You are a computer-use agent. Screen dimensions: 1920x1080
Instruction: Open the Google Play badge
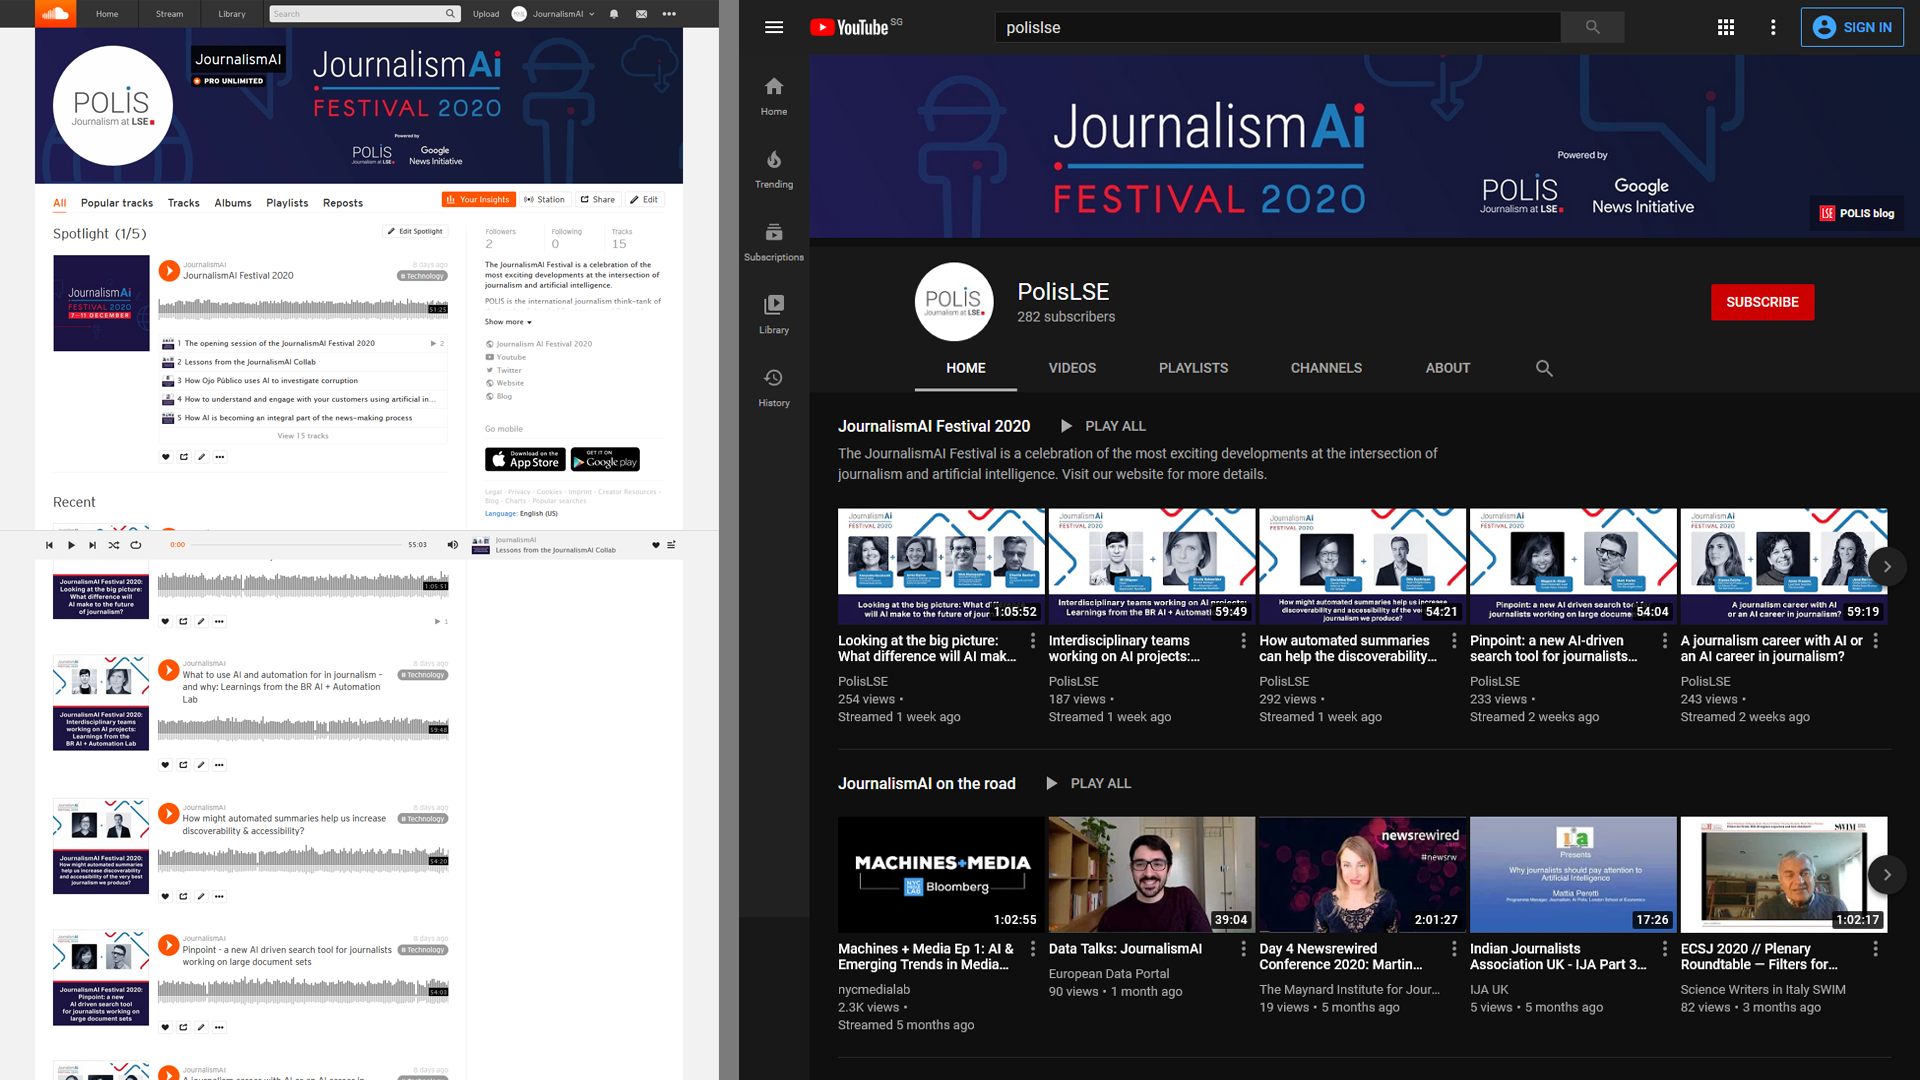[605, 460]
